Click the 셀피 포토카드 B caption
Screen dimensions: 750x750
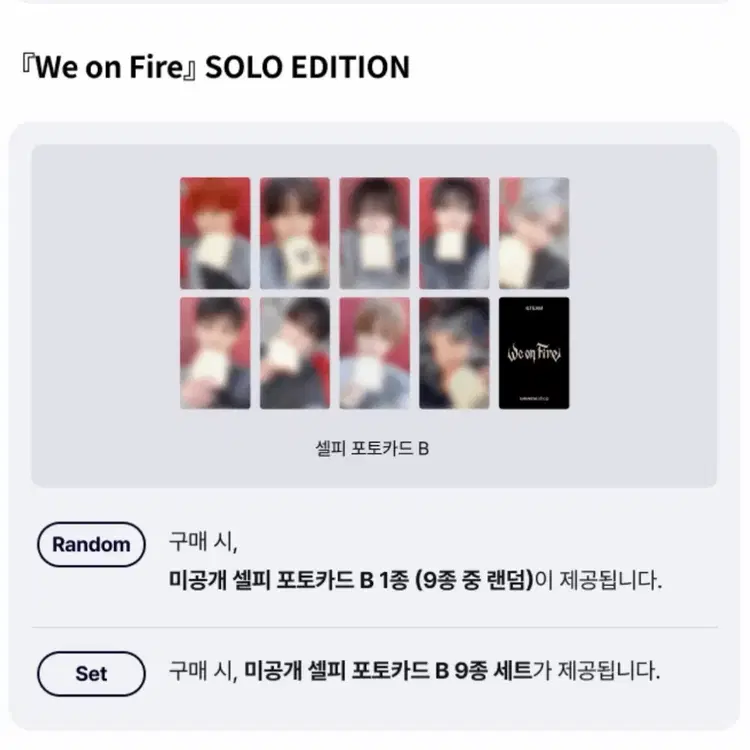click(372, 448)
